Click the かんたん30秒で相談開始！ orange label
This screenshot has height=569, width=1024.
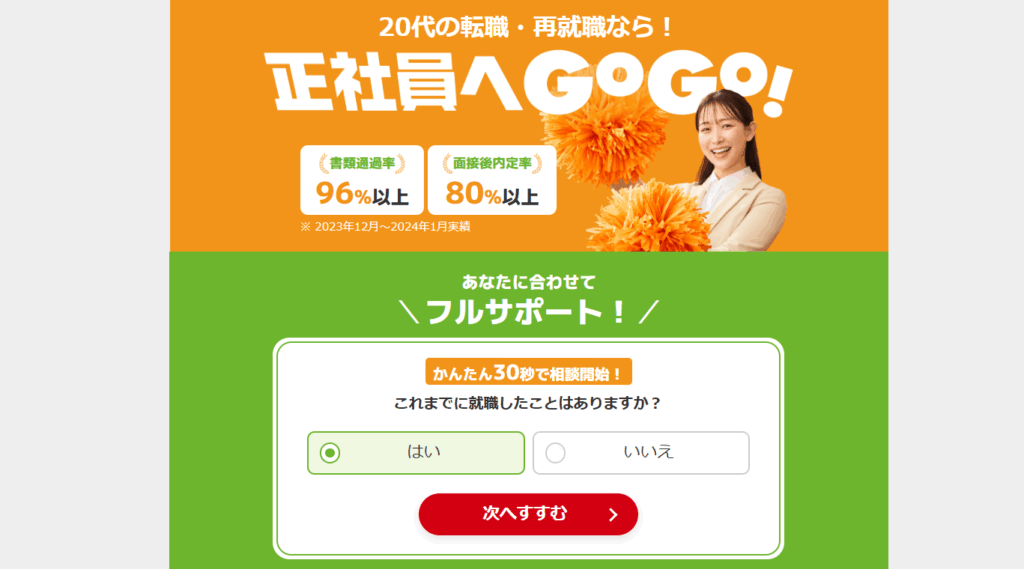(x=528, y=372)
